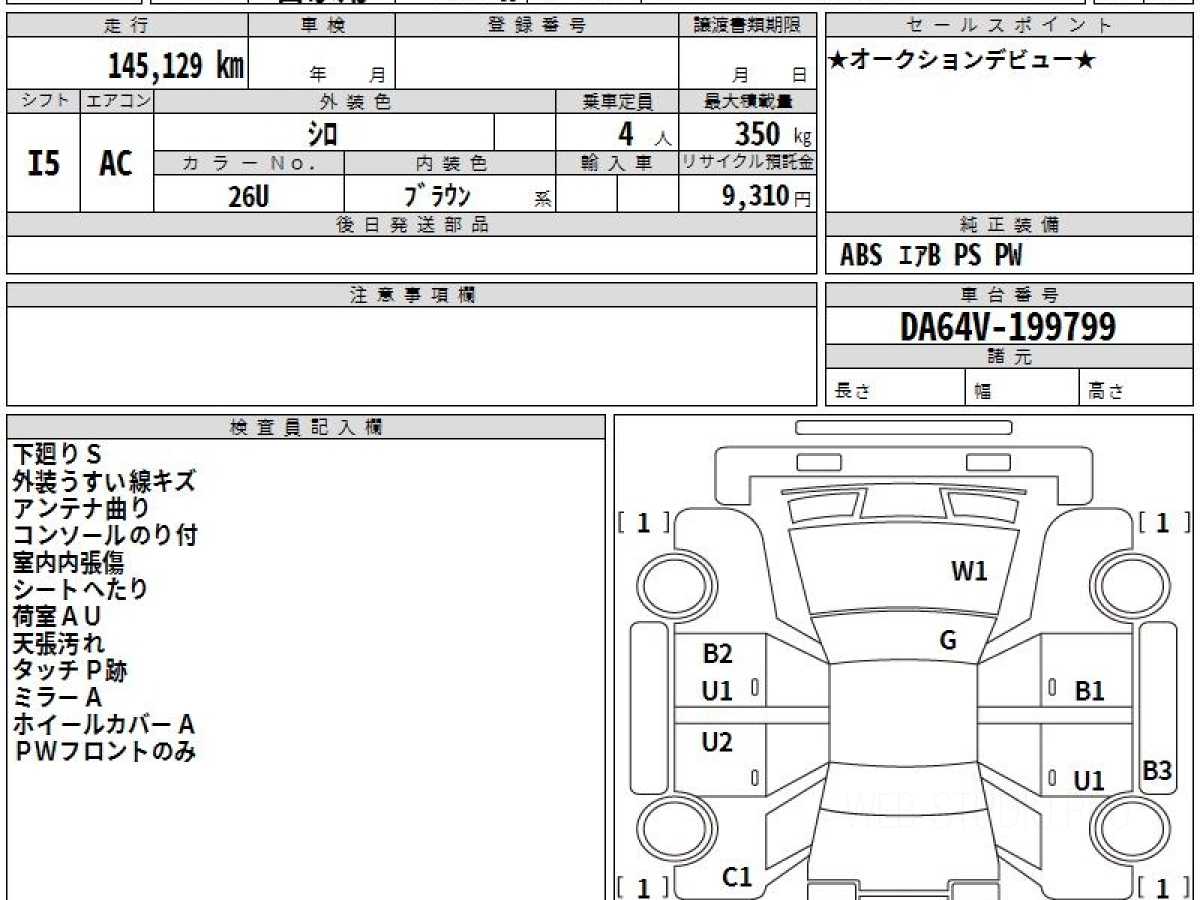1200x900 pixels.
Task: Select the B2 damage mark
Action: pyautogui.click(x=717, y=655)
